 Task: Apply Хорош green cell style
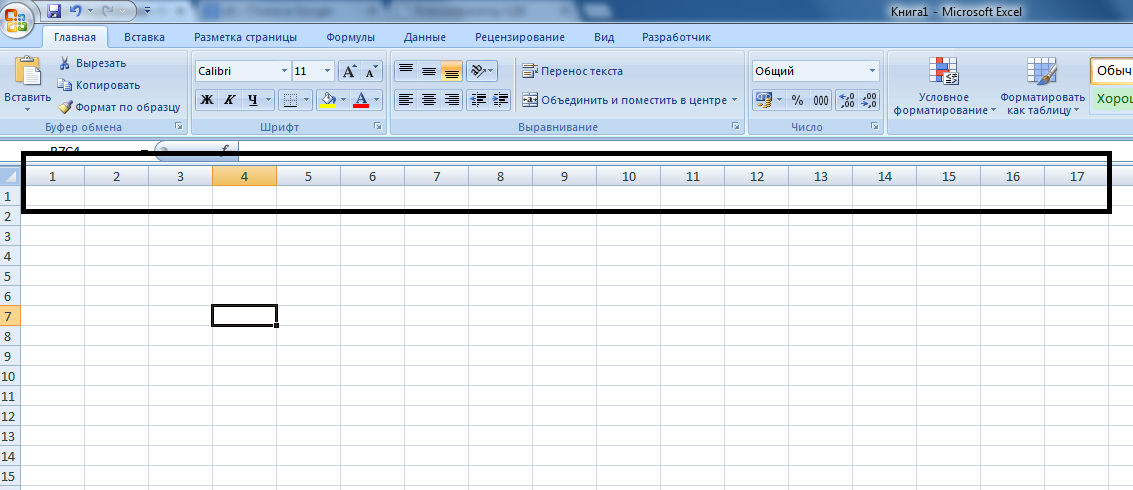pos(1111,99)
